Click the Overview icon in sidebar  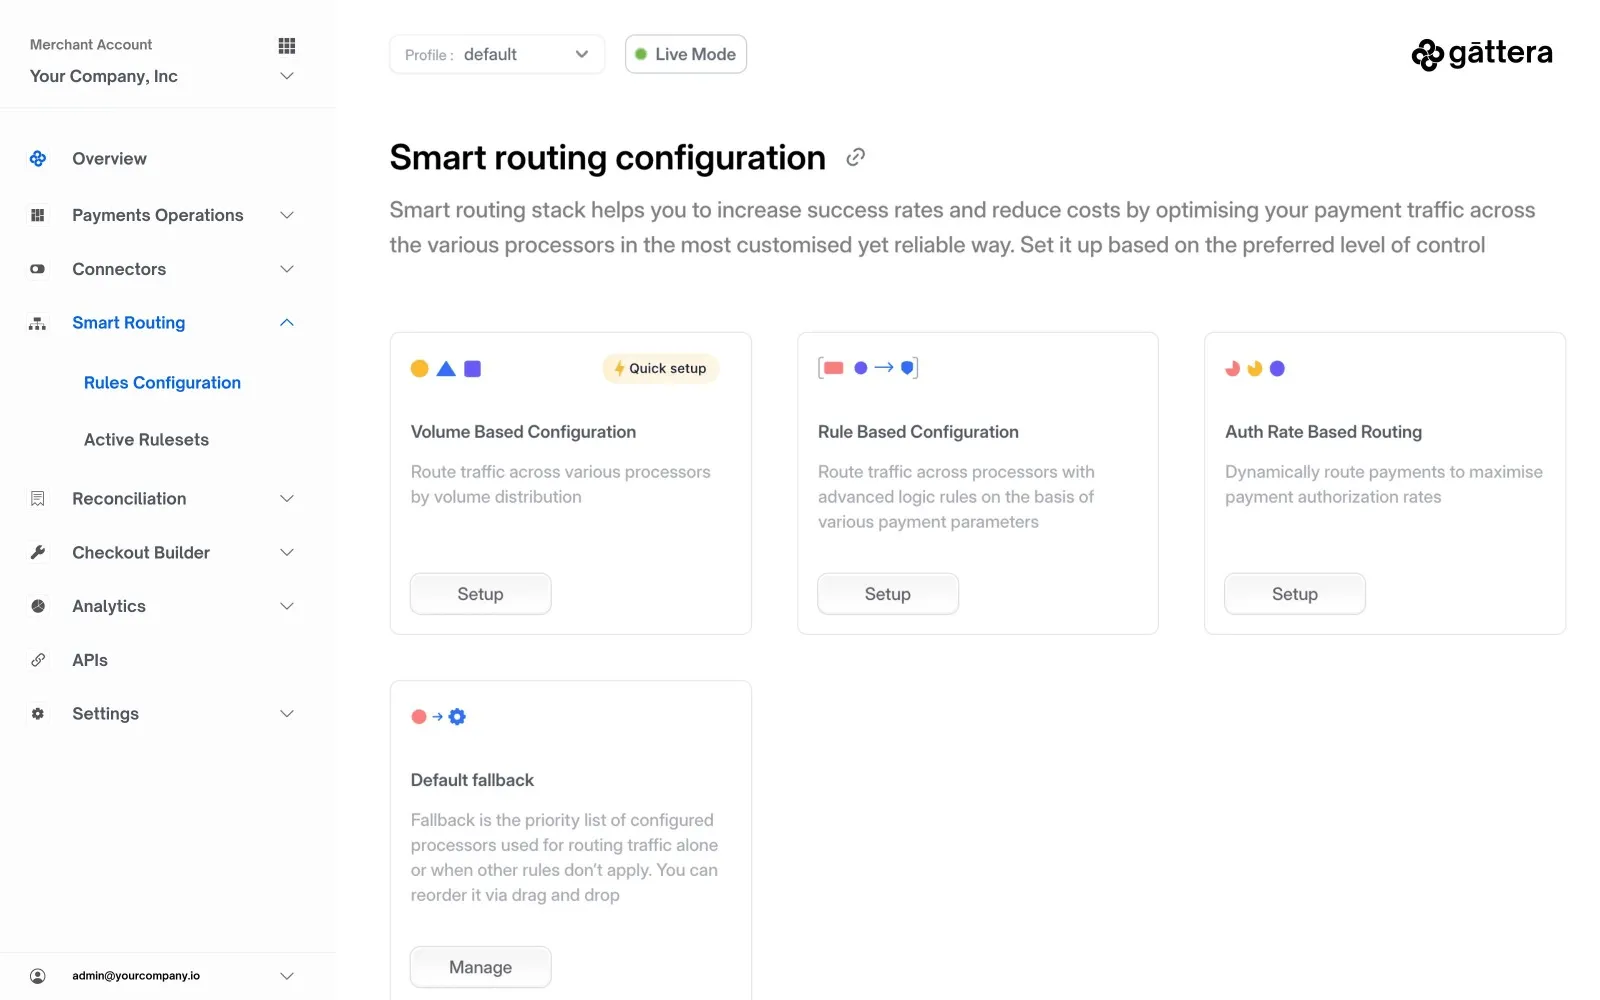(38, 159)
